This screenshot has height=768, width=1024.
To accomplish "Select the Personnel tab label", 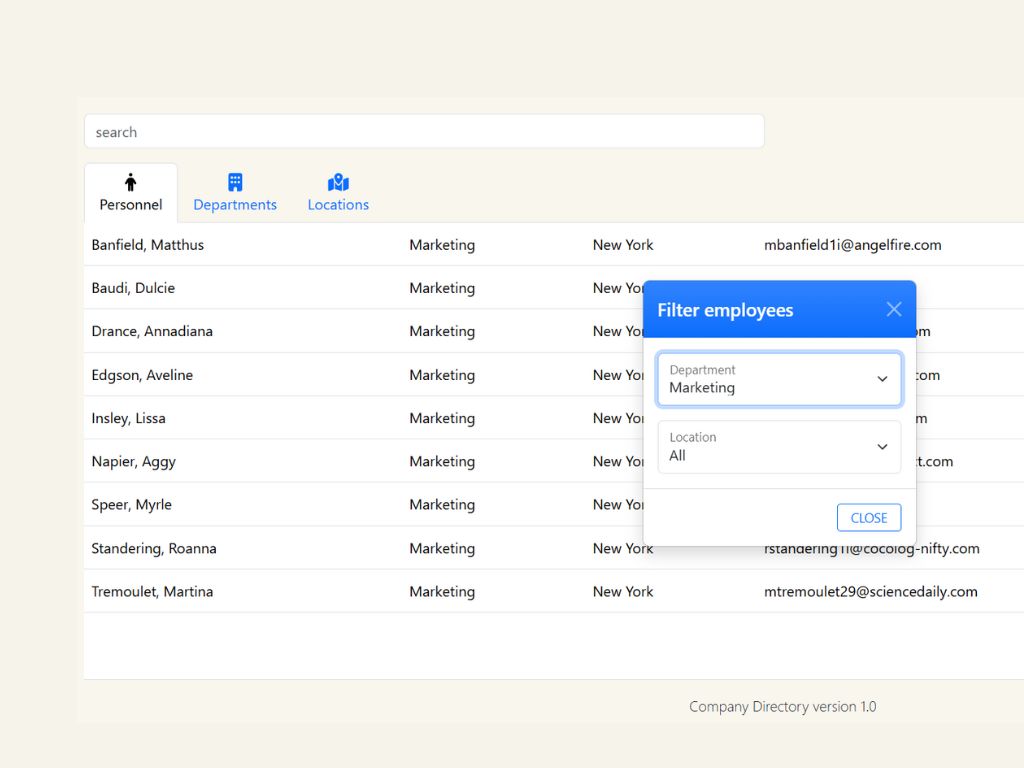I will click(130, 205).
